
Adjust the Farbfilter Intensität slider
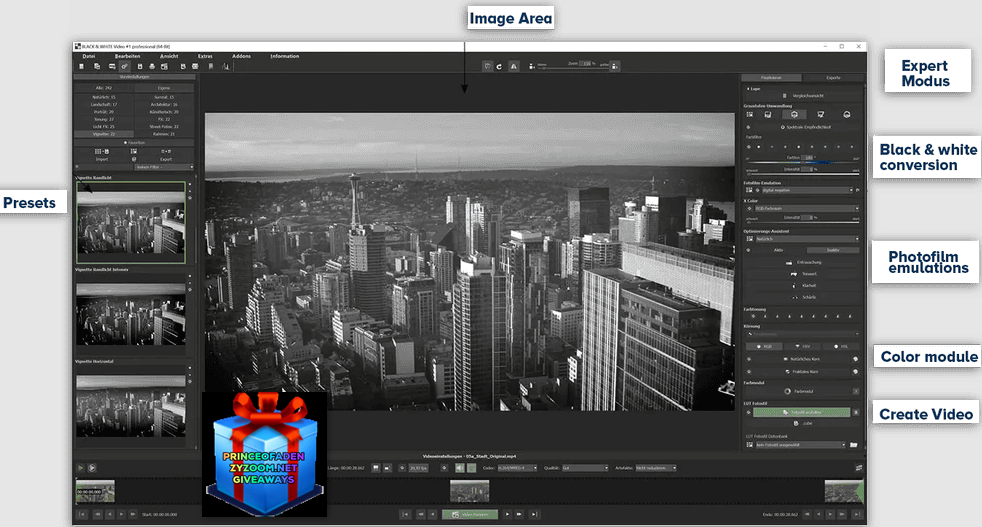click(x=803, y=172)
